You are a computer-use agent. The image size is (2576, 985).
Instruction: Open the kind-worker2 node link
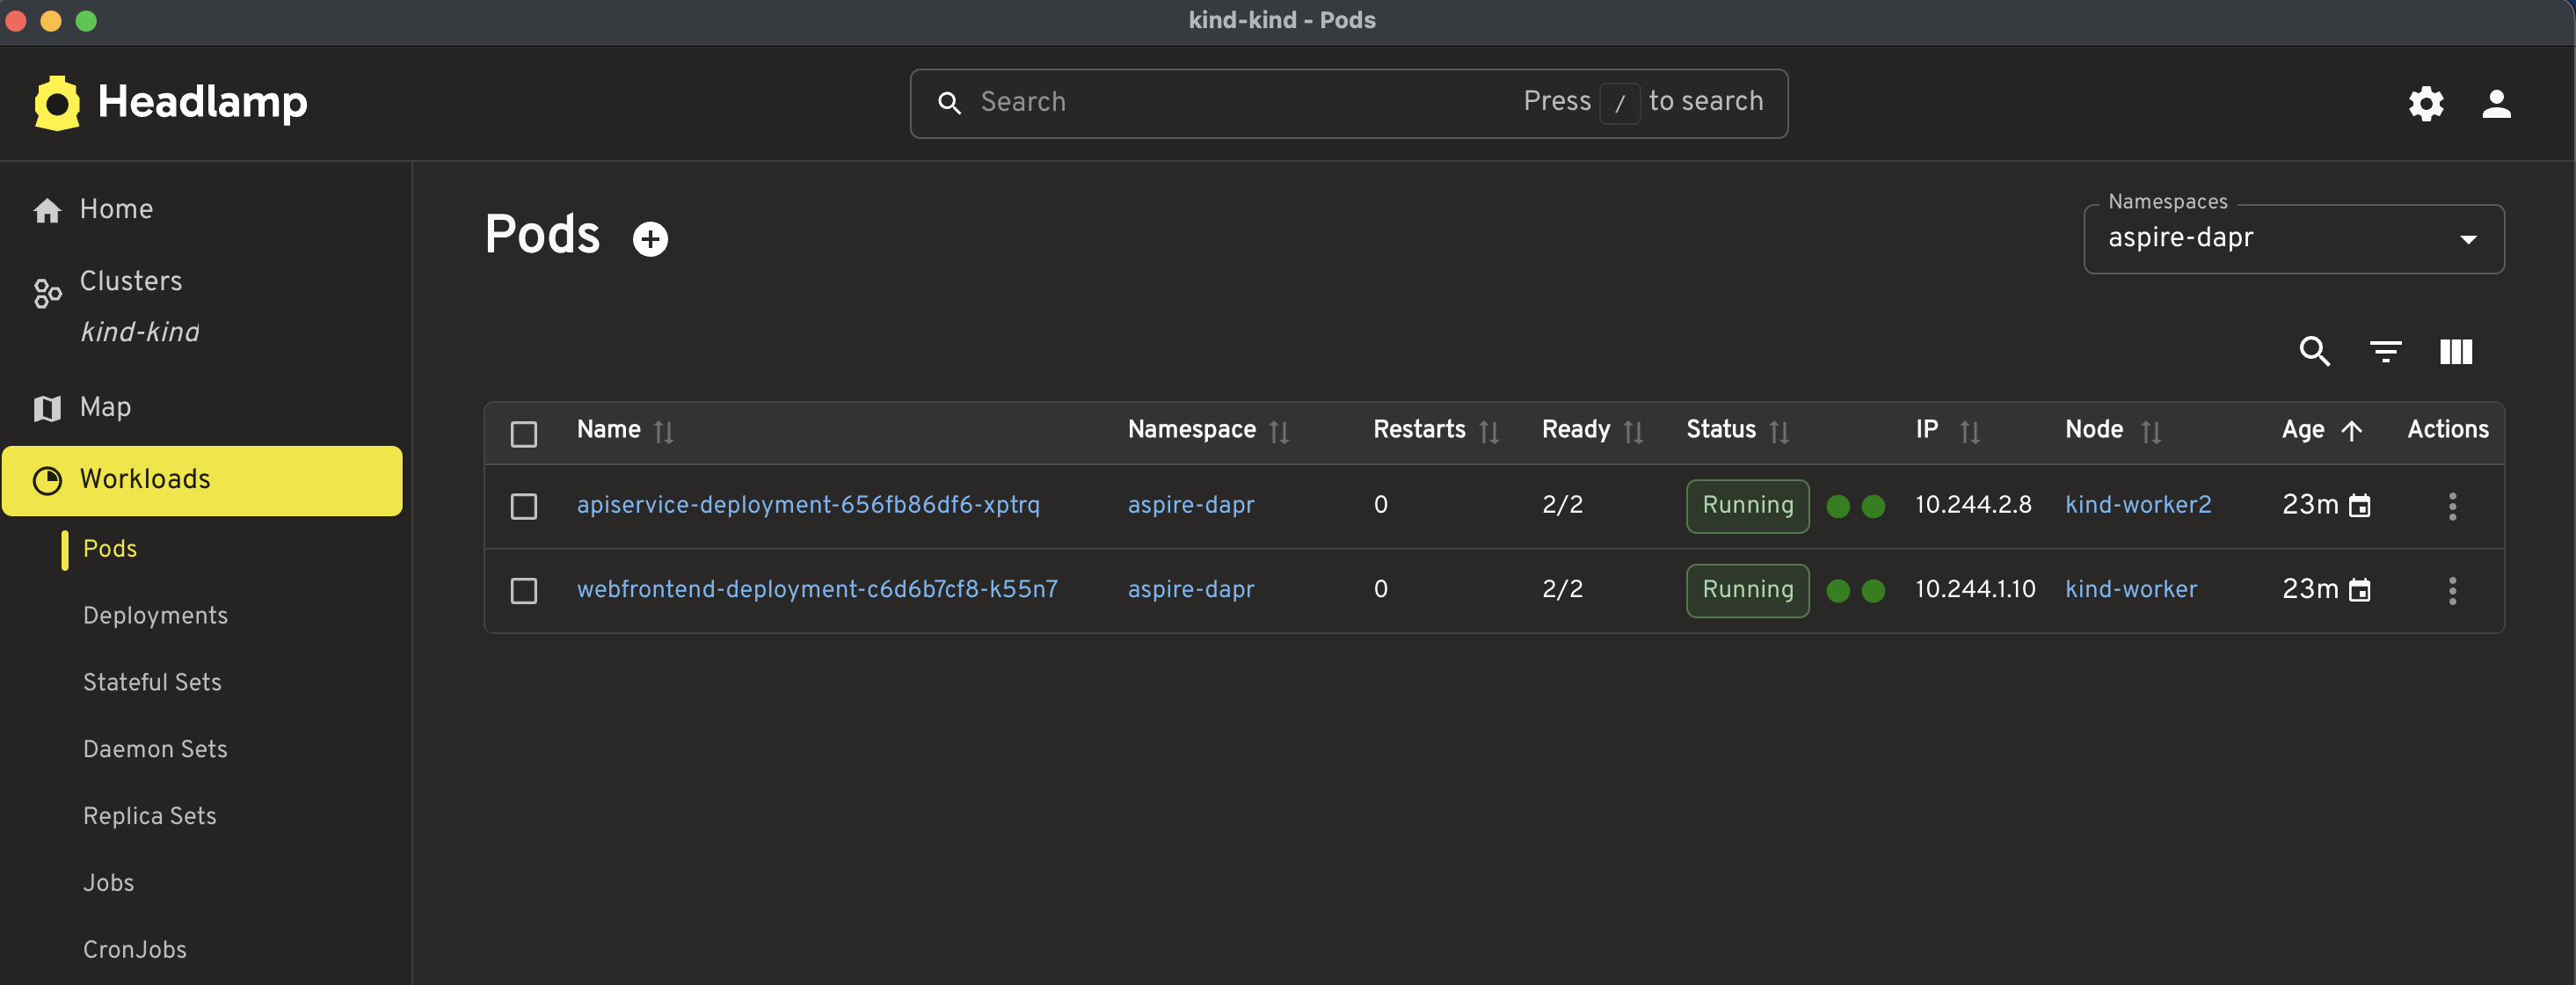2137,505
